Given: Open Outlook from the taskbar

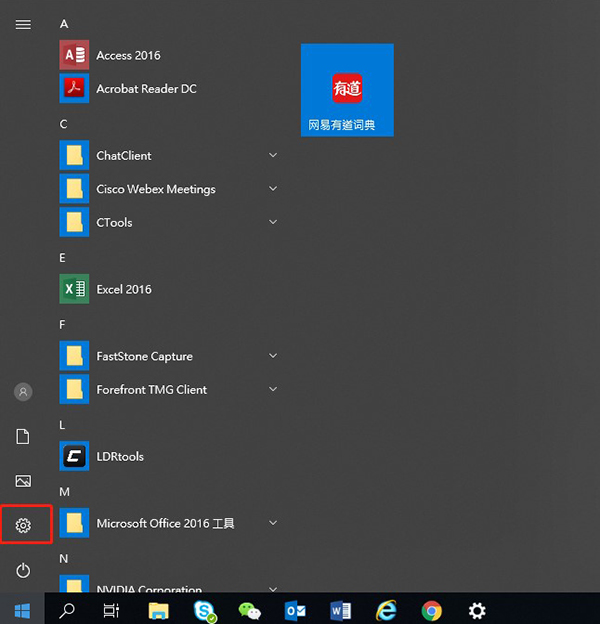Looking at the screenshot, I should 295,610.
